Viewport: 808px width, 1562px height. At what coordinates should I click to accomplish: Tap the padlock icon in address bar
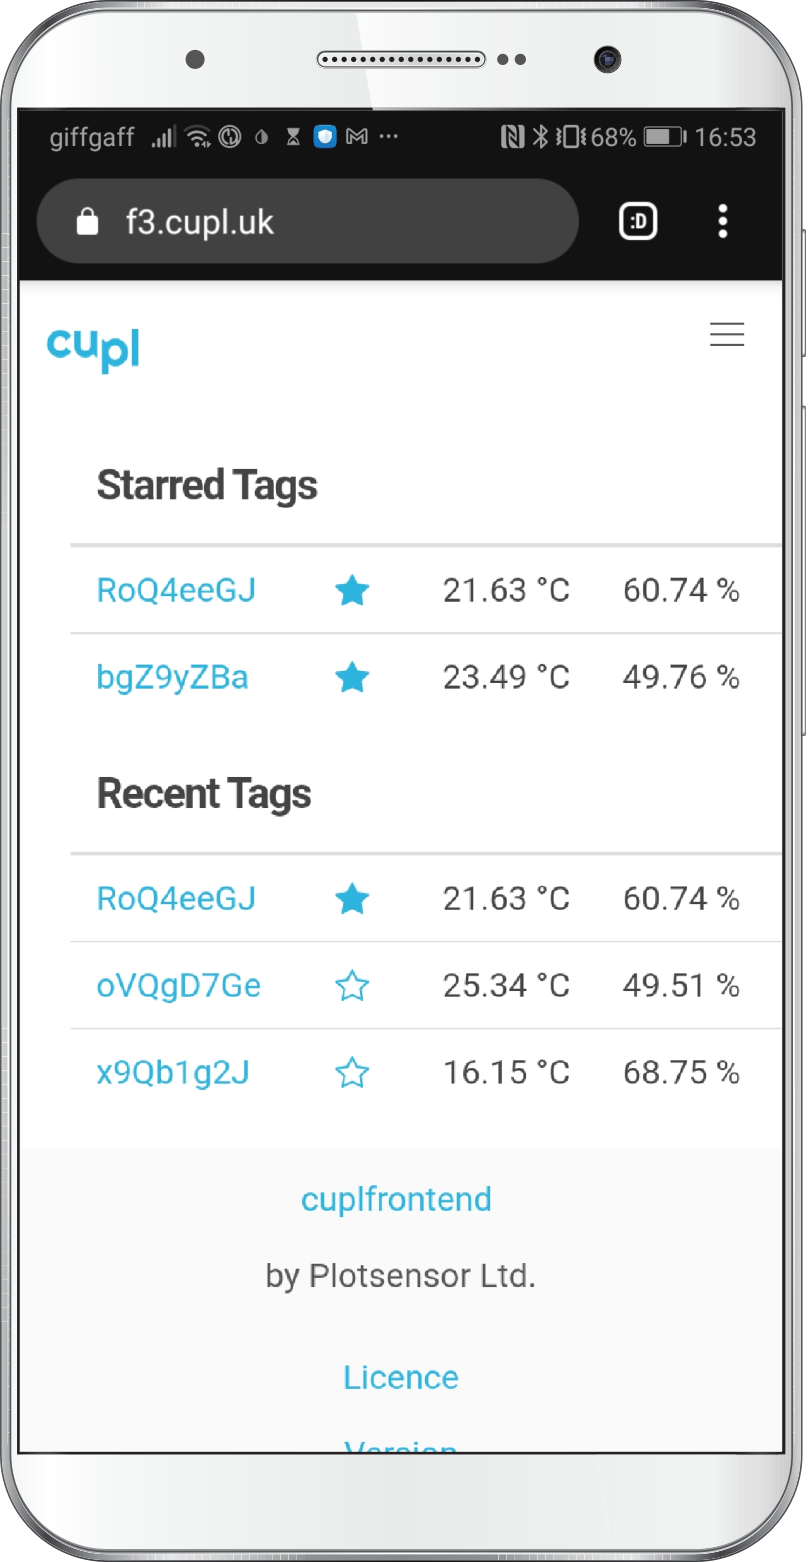pos(88,222)
